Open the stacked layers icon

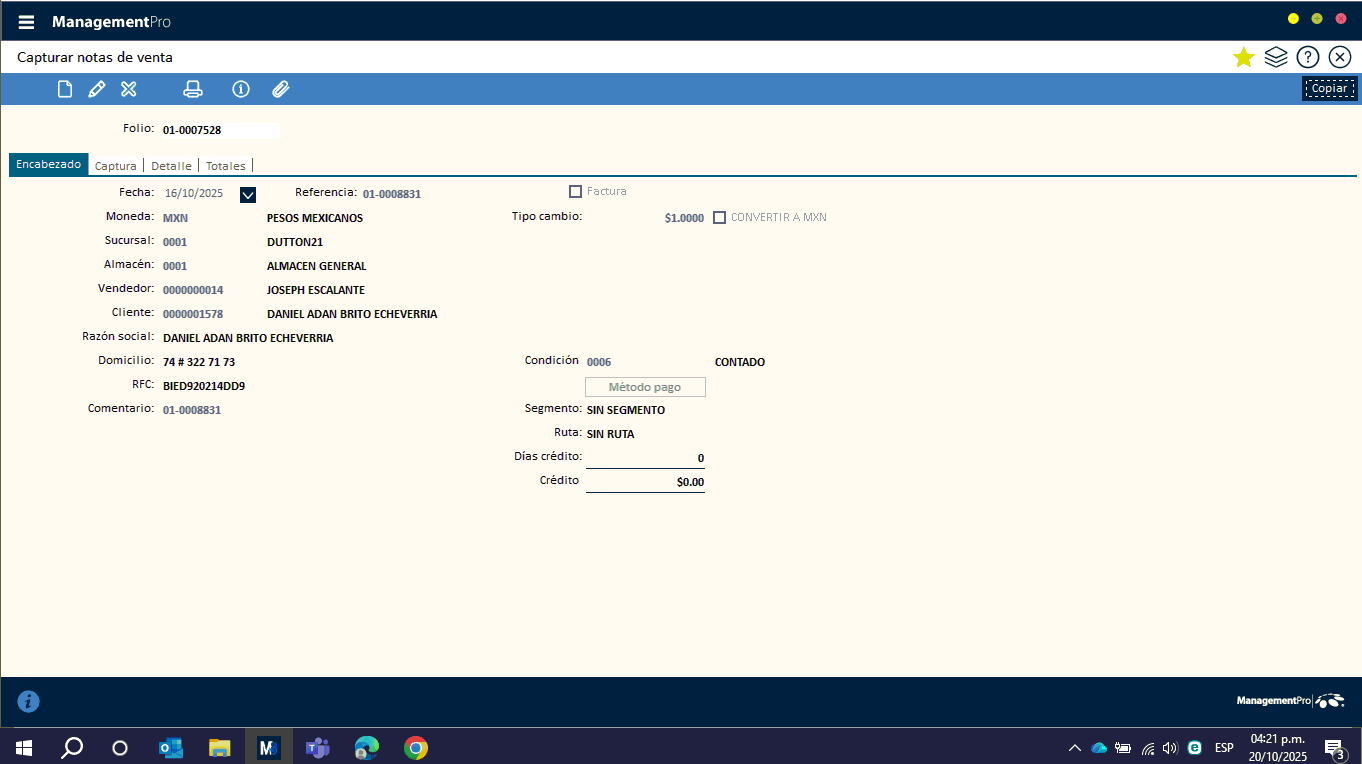coord(1275,57)
